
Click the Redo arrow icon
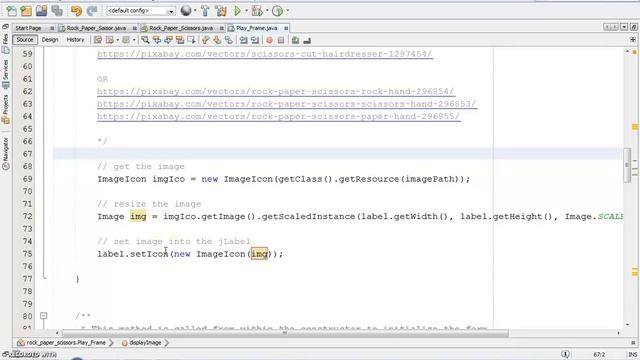pos(92,11)
